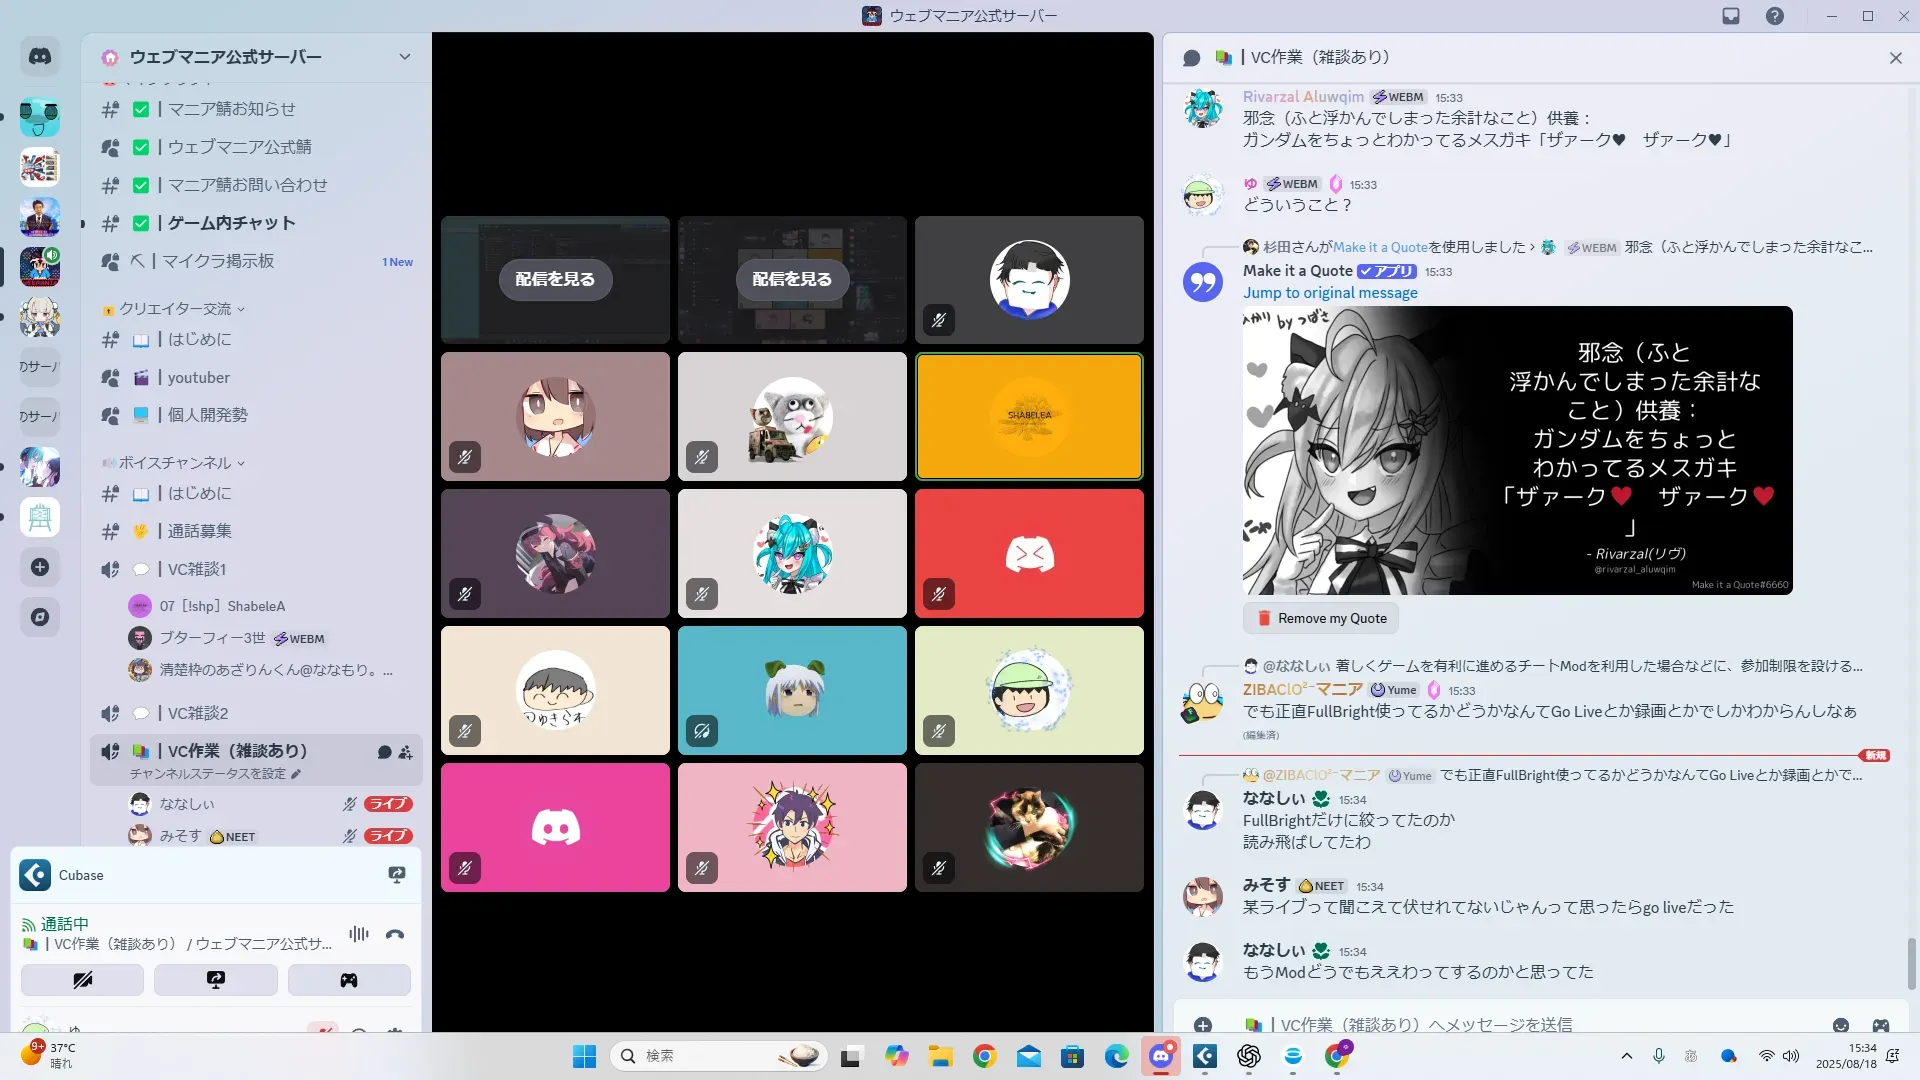Open the ウェブマニア公式サーバー server dropdown menu
Screen dimensions: 1920x1080
(x=404, y=57)
